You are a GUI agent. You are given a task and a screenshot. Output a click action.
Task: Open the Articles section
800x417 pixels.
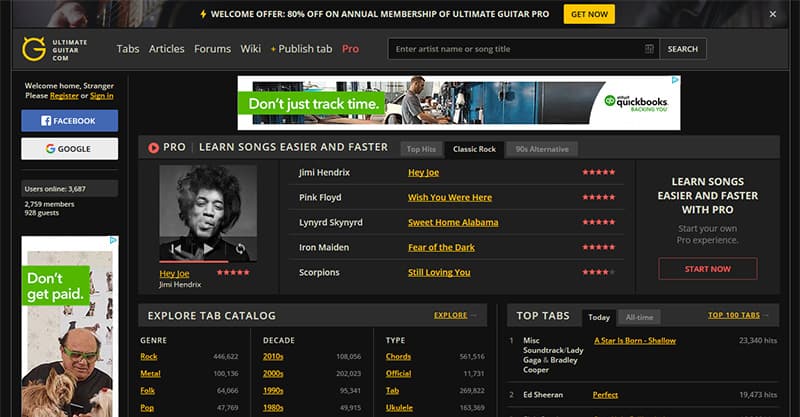coord(166,49)
